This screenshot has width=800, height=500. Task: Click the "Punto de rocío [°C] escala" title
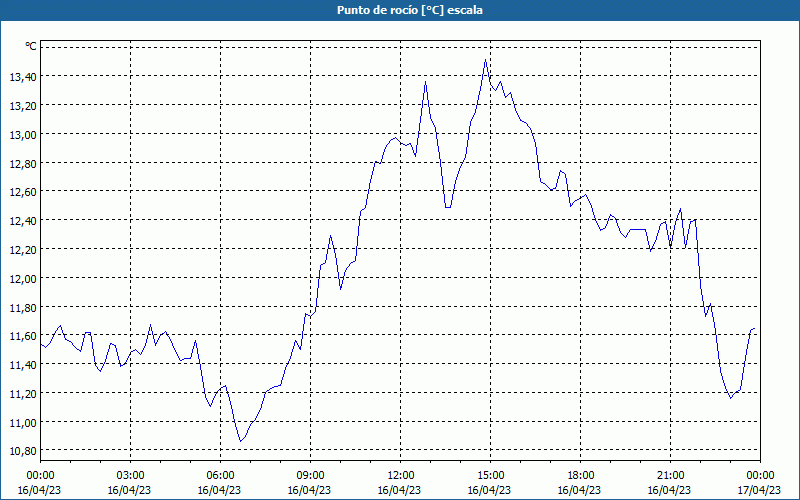pos(410,10)
